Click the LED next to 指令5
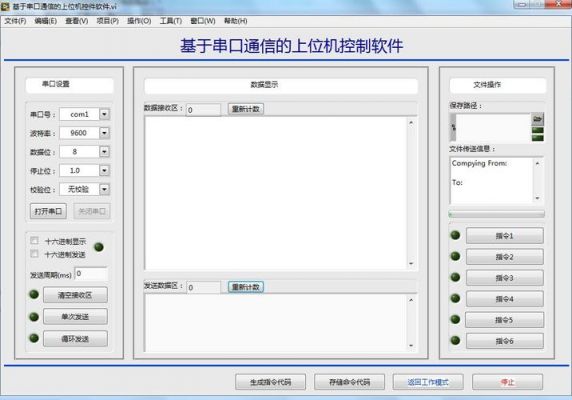The image size is (572, 400). 455,319
